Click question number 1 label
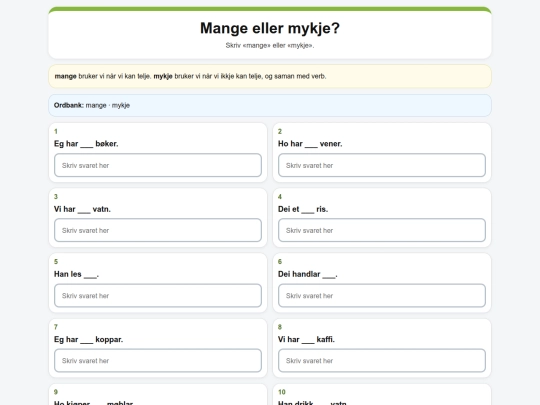Screen dimensions: 540x405 [x=56, y=131]
